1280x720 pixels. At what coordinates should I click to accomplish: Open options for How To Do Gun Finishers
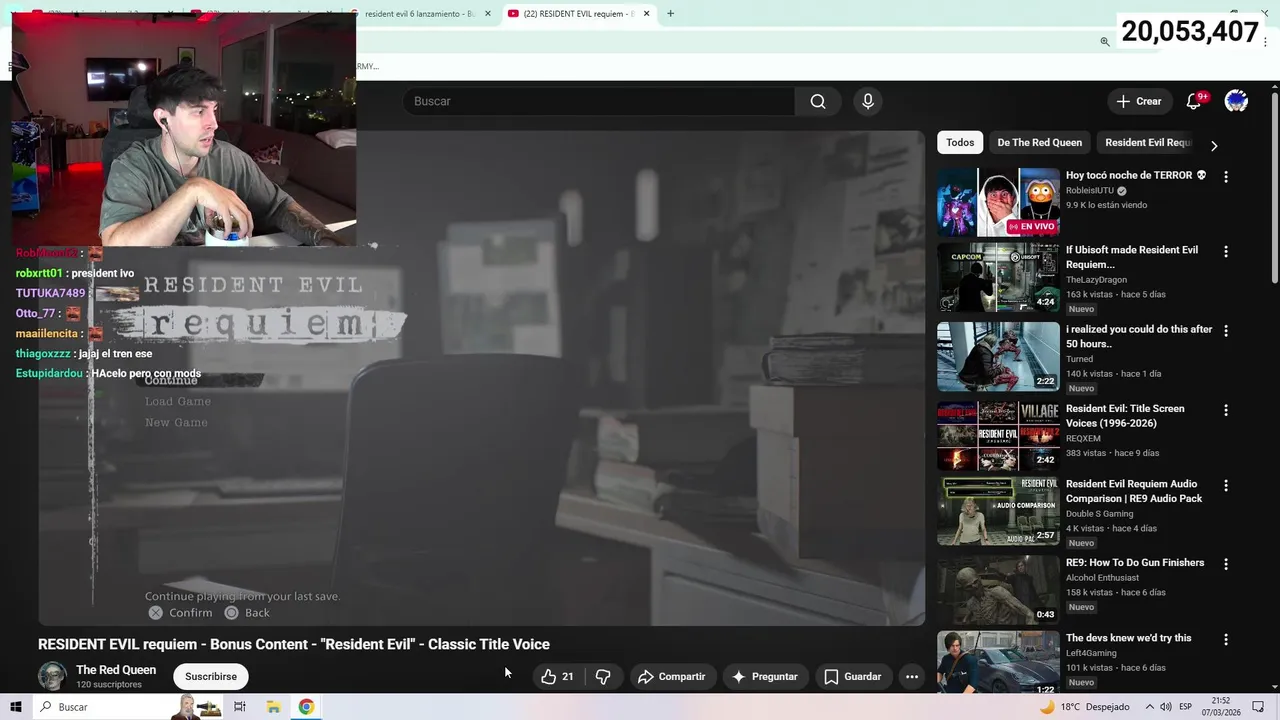pos(1226,564)
